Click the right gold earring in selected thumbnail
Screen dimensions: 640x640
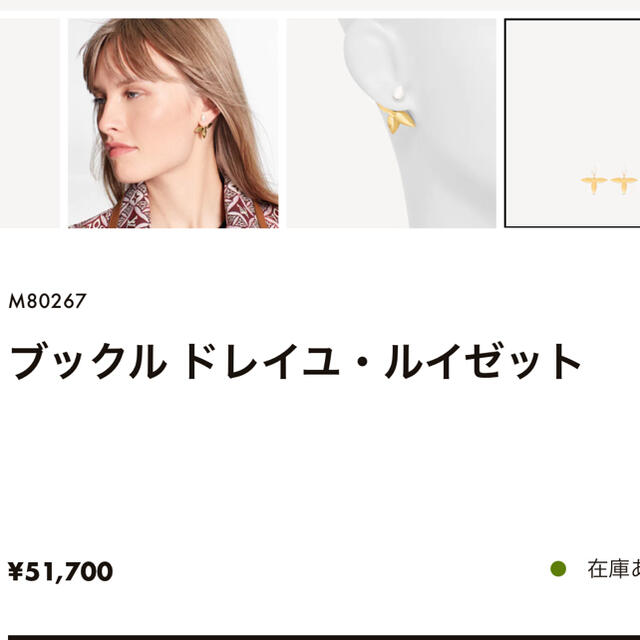[x=624, y=183]
